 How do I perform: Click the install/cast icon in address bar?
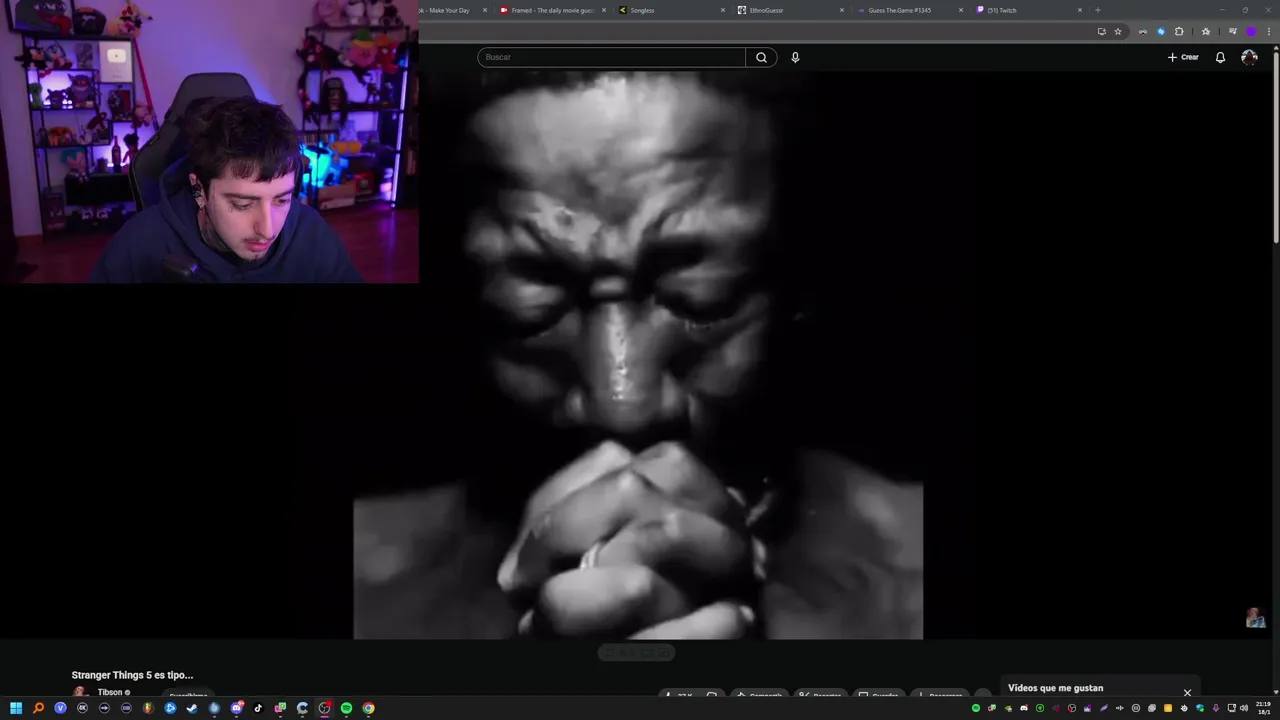1102,31
